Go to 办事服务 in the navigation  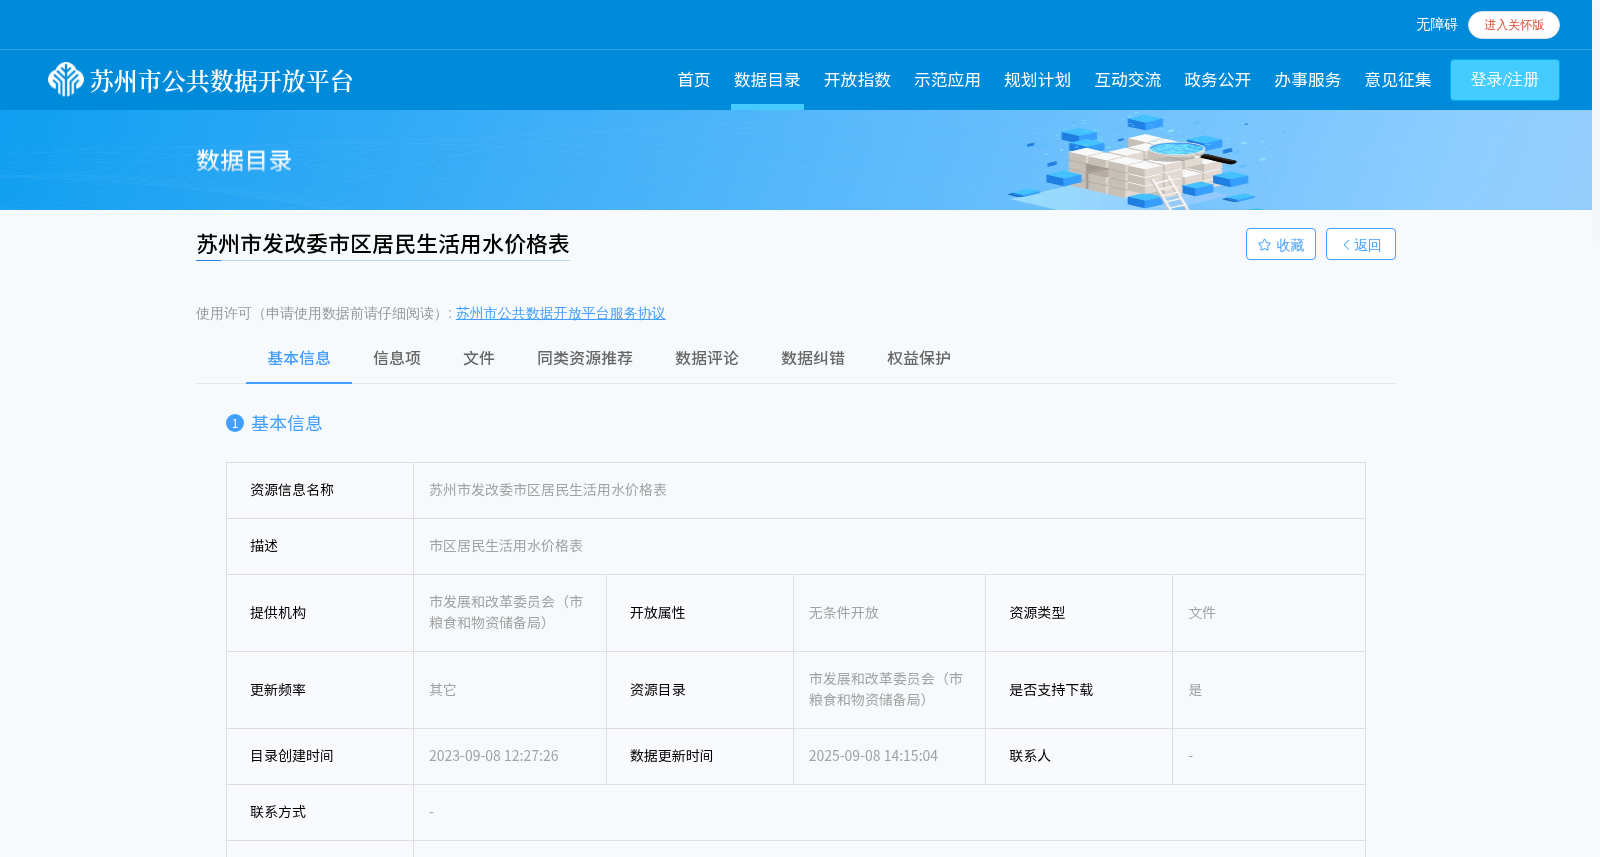[1307, 80]
